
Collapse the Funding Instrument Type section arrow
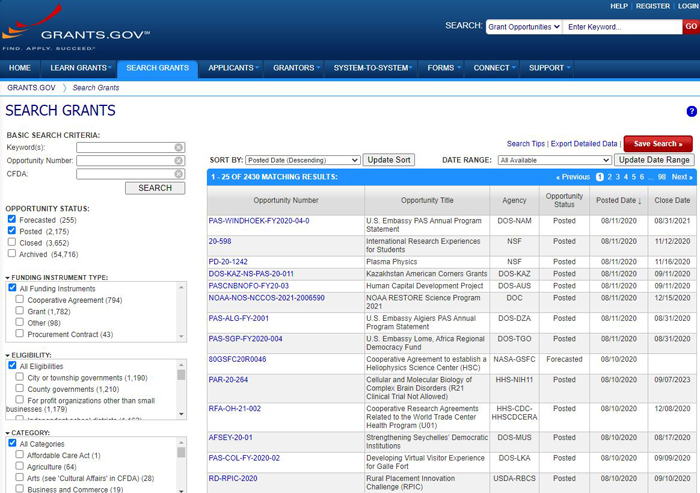click(x=8, y=277)
